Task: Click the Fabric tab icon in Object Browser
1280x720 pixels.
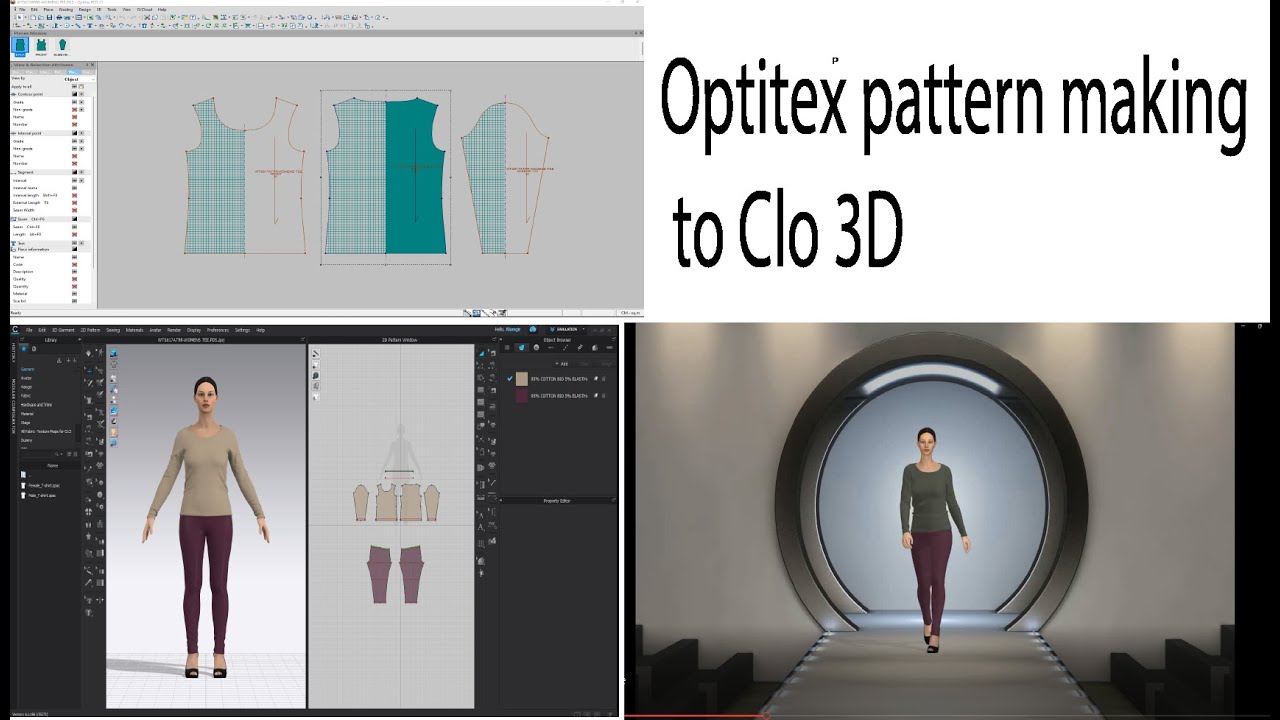Action: click(522, 347)
